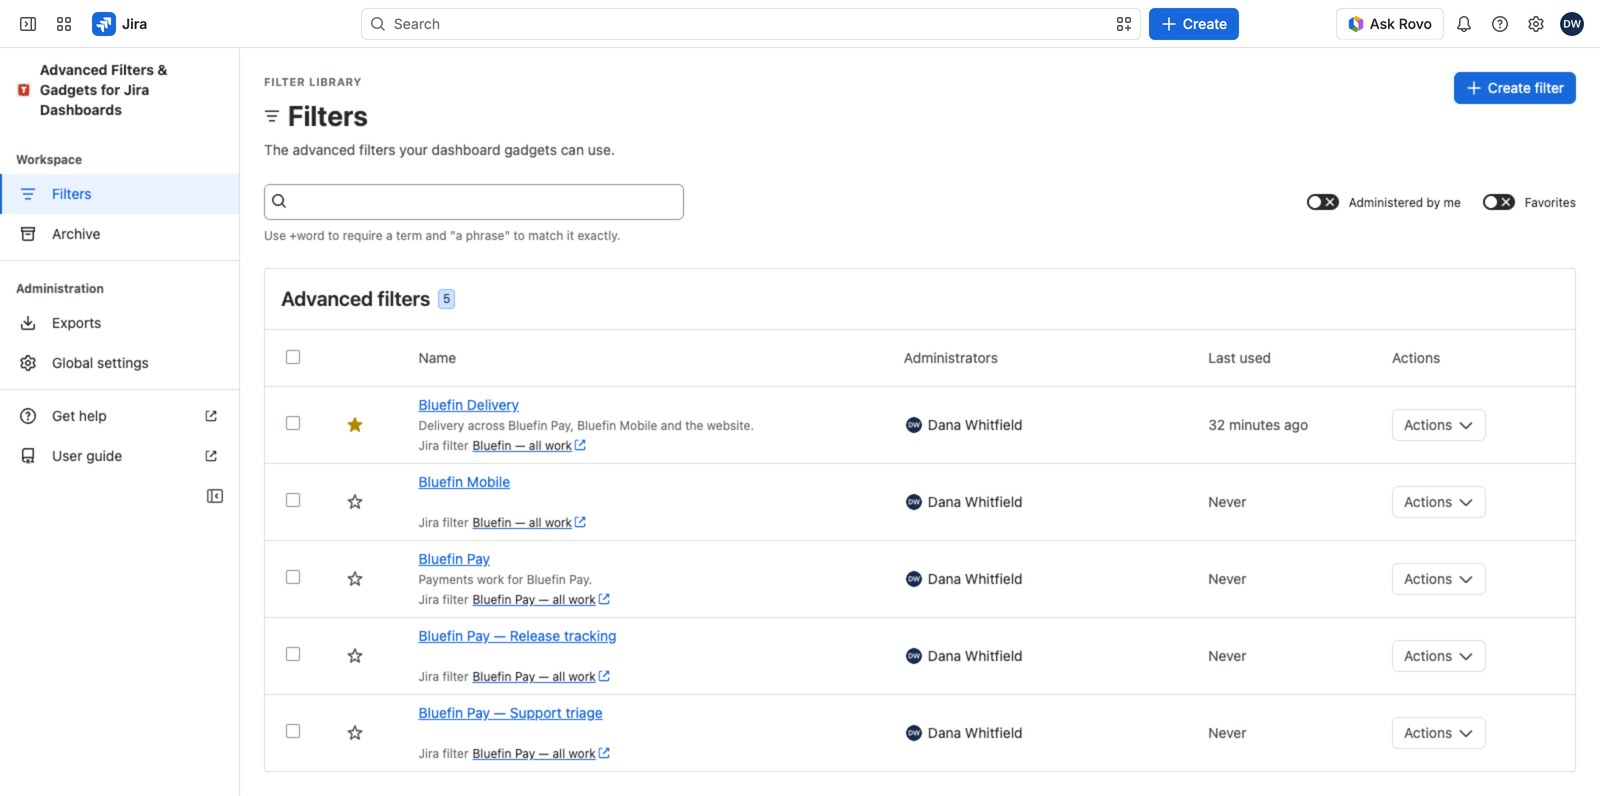Open Bluefin Pay — Support triage link
Viewport: 1600px width, 796px height.
pos(510,713)
